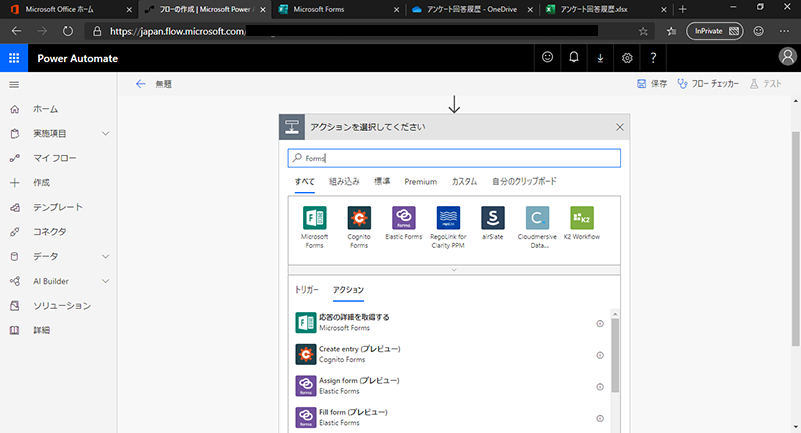Click the download arrow icon in header

(x=600, y=58)
